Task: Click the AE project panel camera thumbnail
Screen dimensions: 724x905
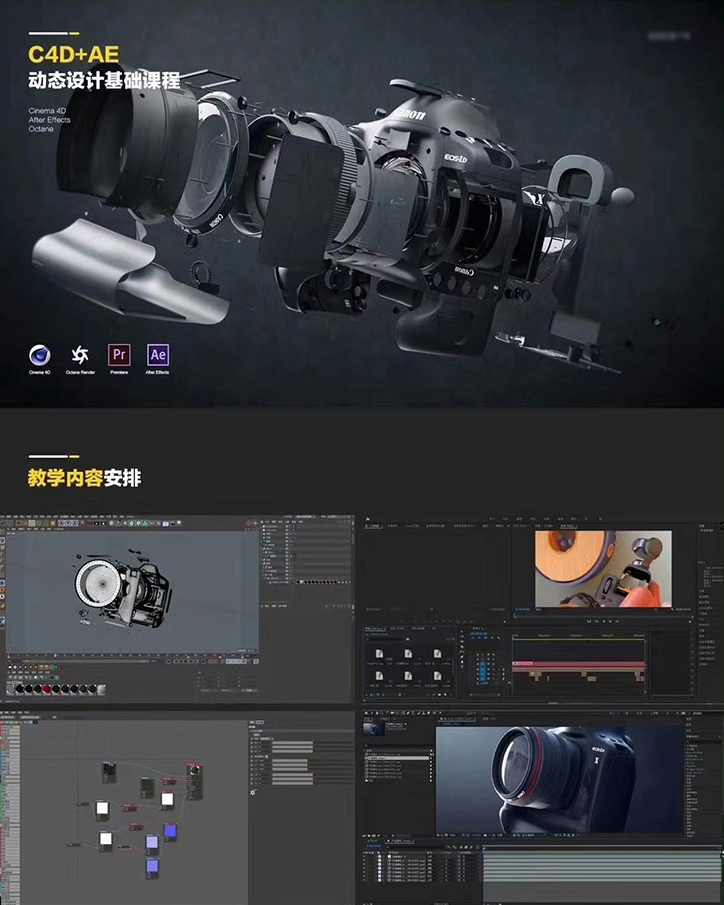Action: pyautogui.click(x=374, y=729)
